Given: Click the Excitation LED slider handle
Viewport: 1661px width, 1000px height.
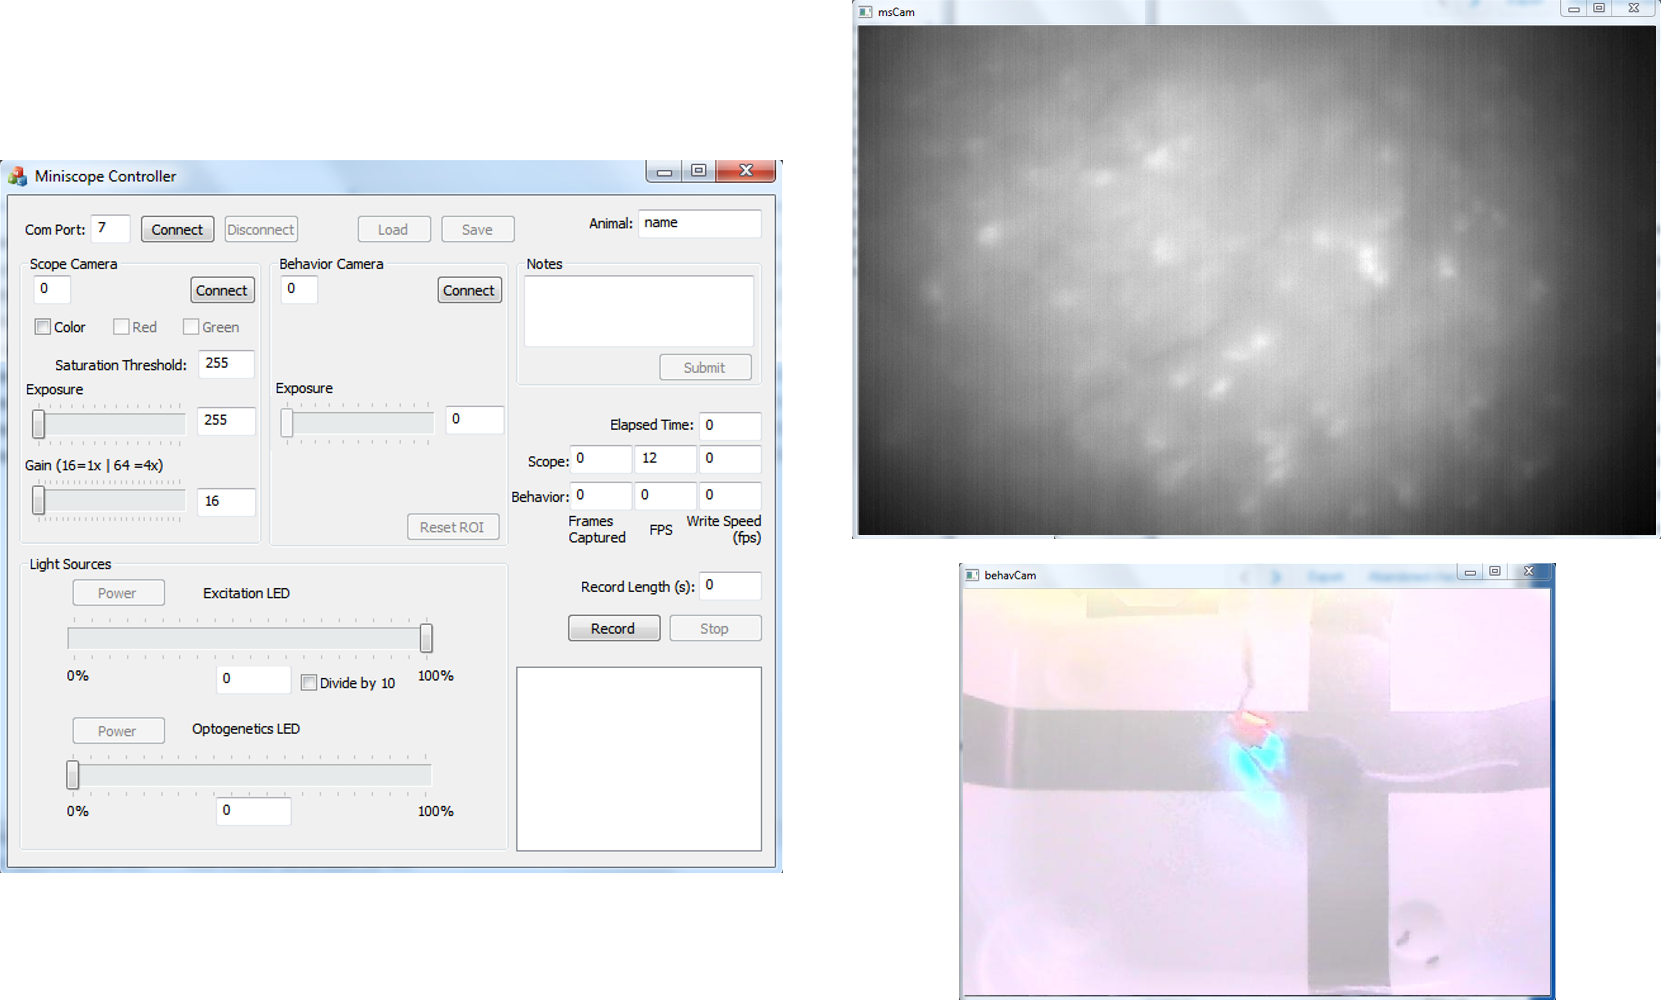Looking at the screenshot, I should tap(426, 638).
